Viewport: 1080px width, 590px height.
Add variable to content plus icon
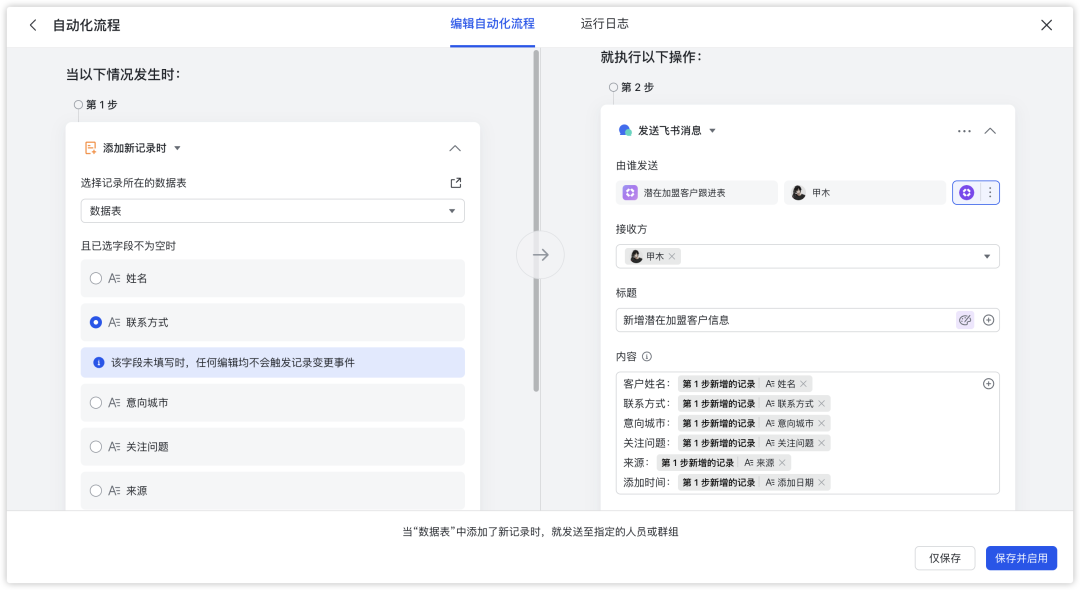988,383
